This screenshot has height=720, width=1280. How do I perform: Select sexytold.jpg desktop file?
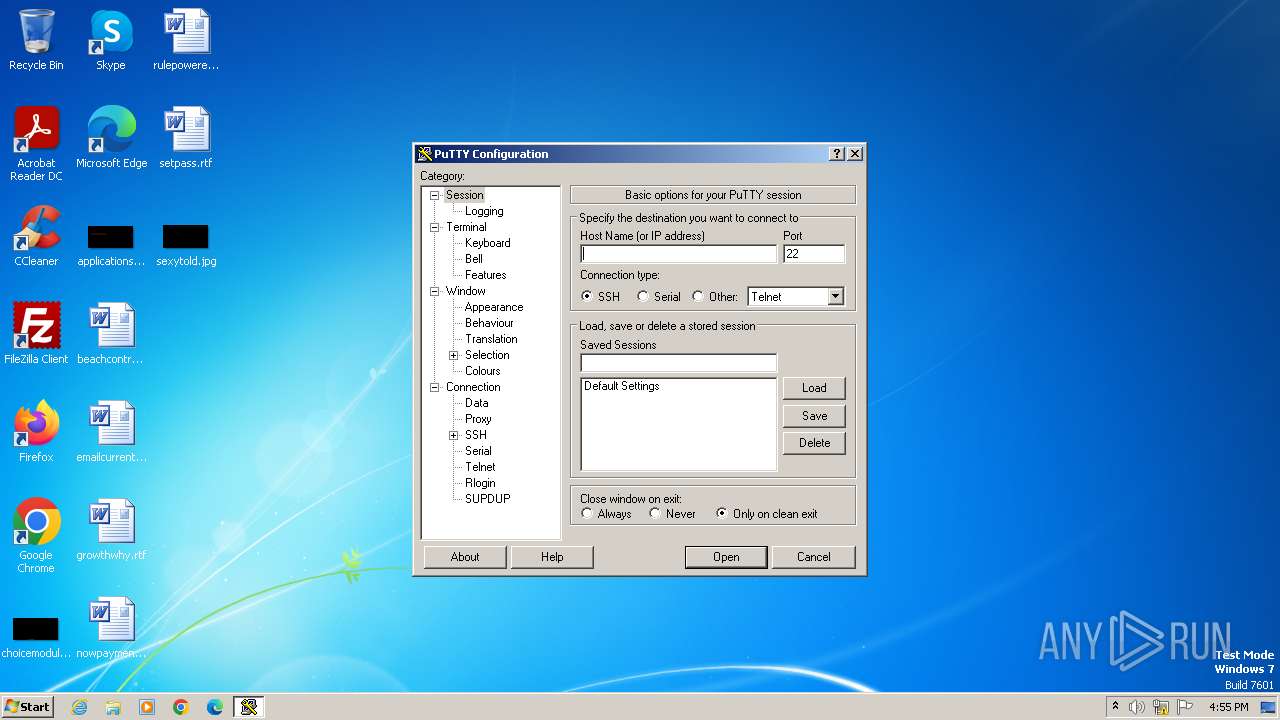186,245
